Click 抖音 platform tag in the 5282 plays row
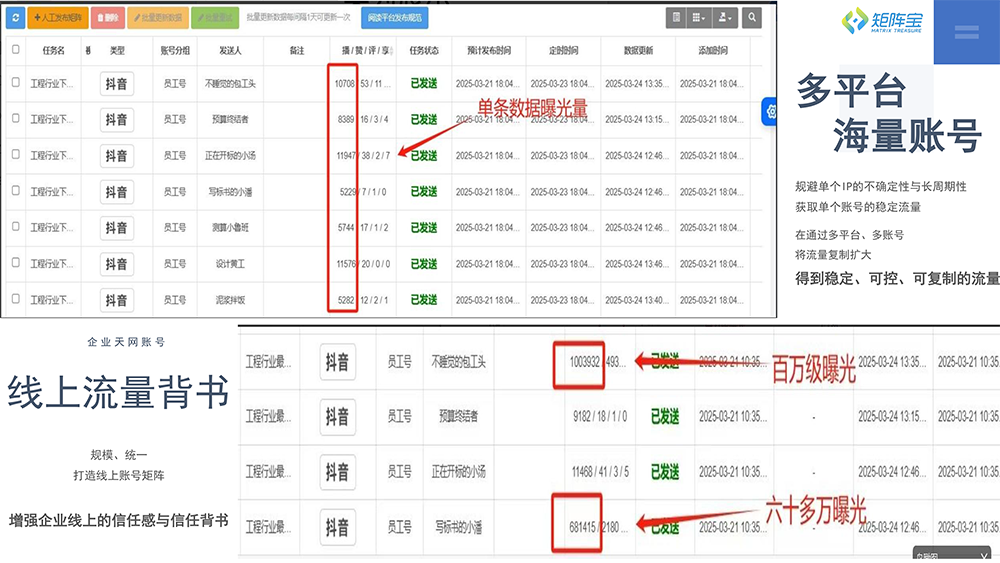 coord(117,300)
